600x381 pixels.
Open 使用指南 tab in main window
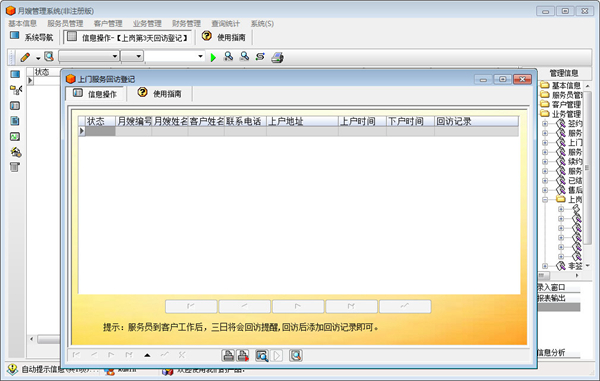pos(224,37)
